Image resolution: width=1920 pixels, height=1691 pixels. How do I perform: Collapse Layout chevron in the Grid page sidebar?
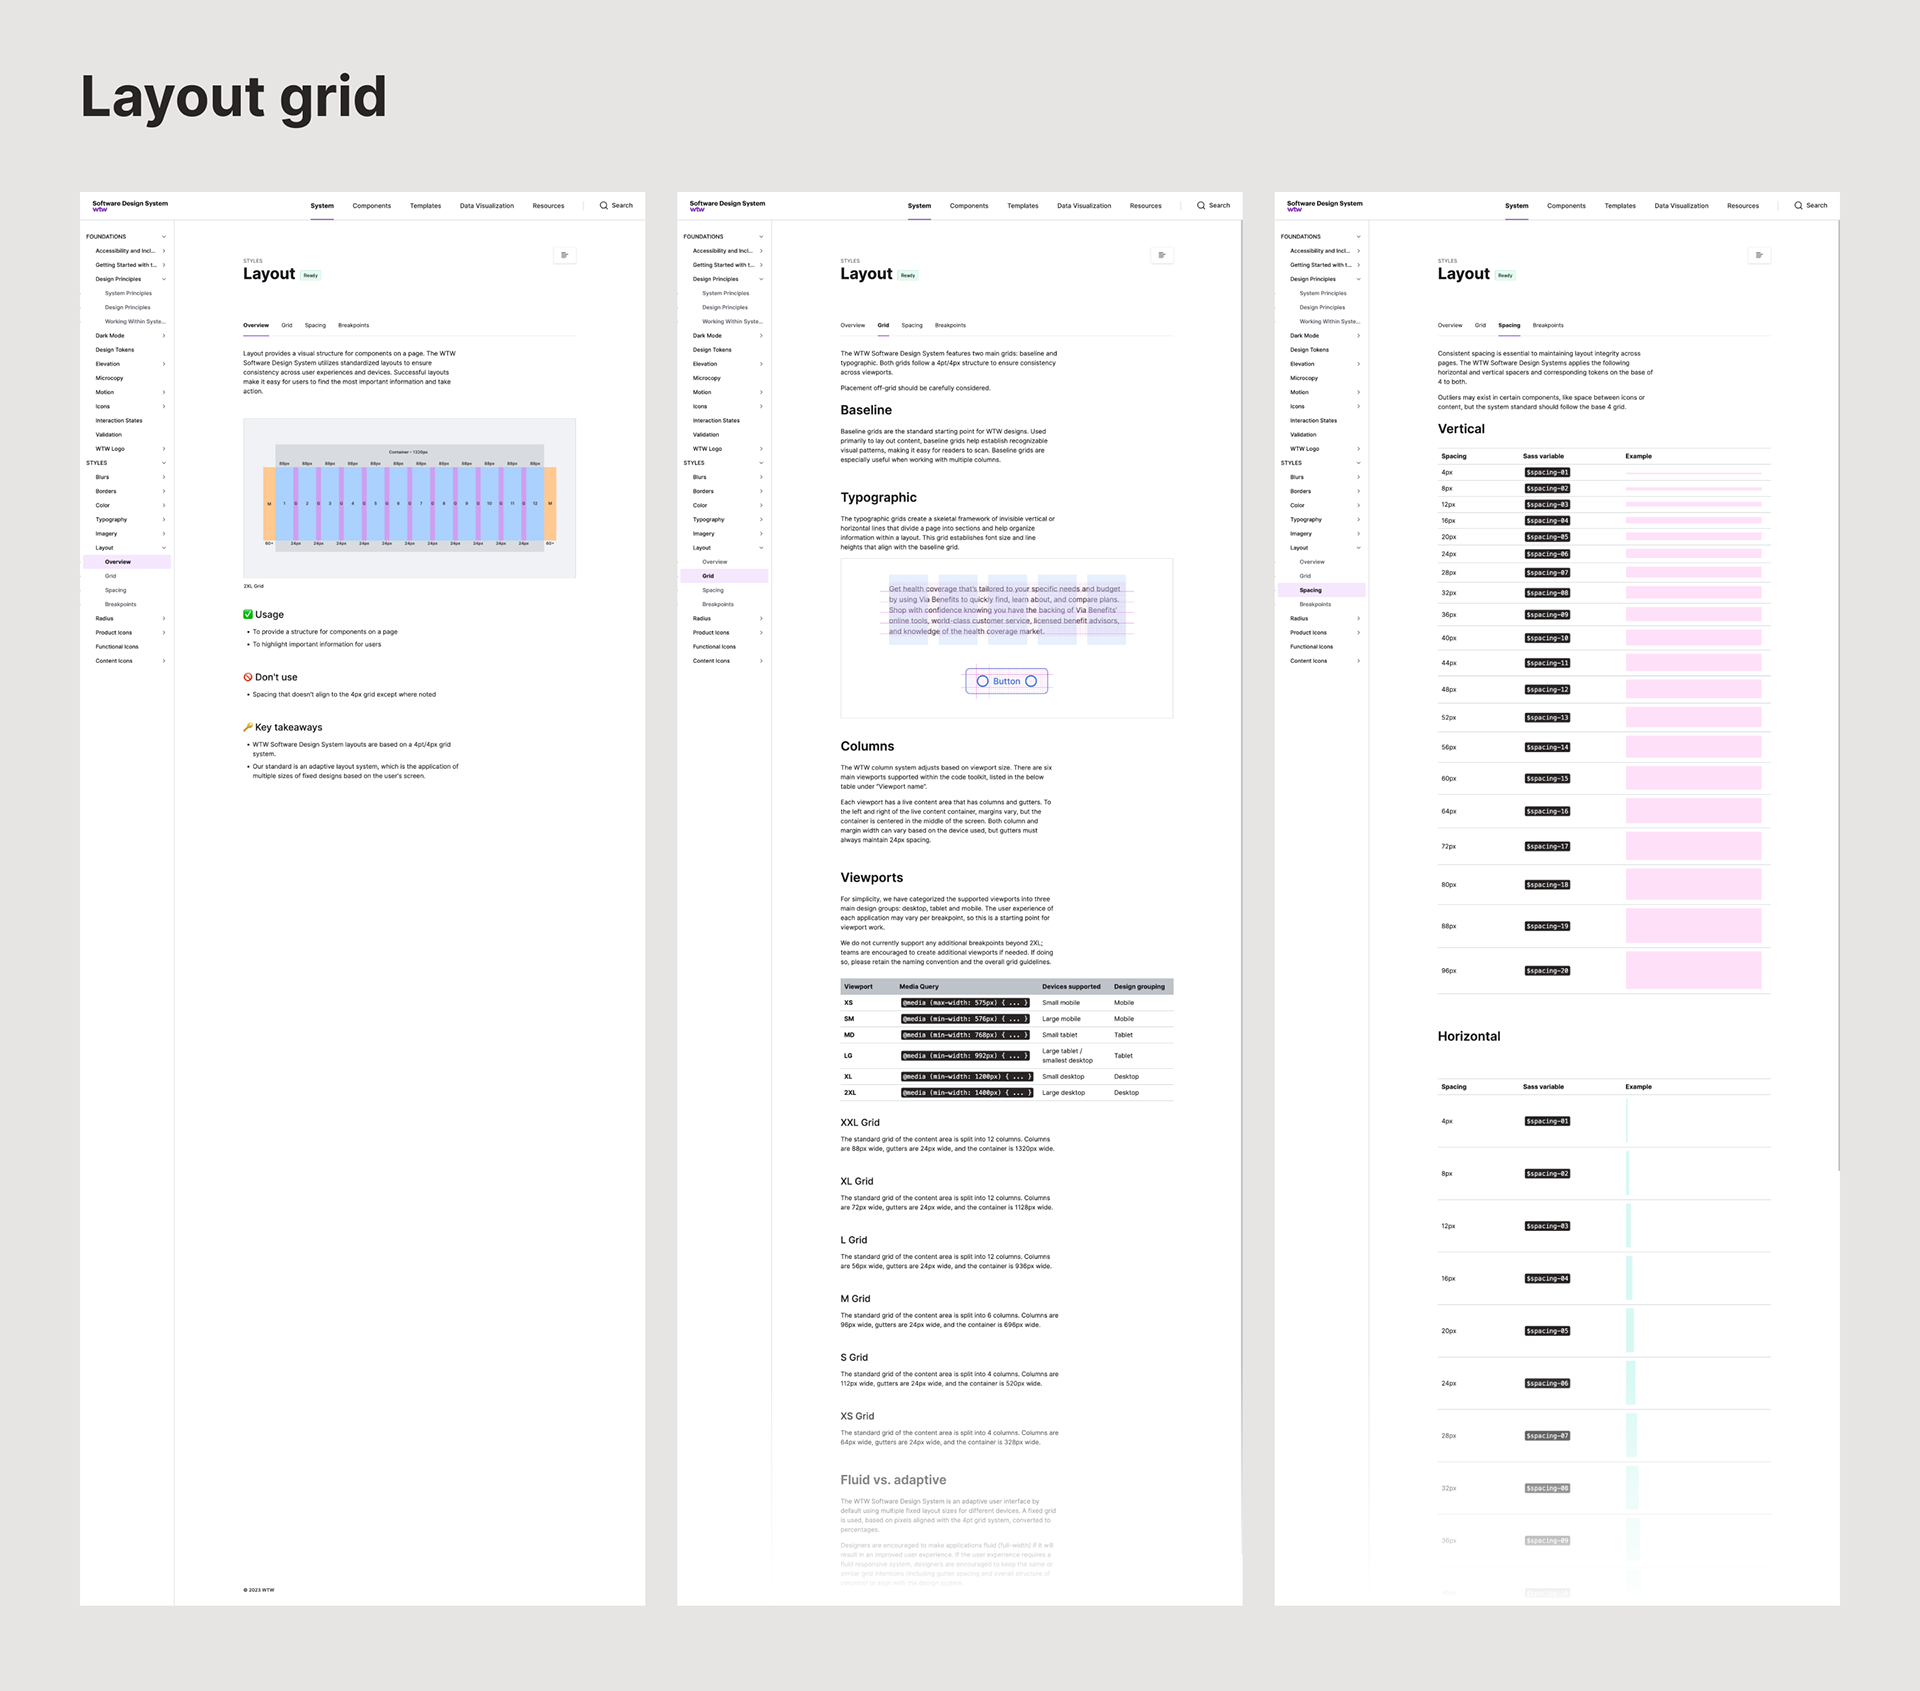[761, 548]
